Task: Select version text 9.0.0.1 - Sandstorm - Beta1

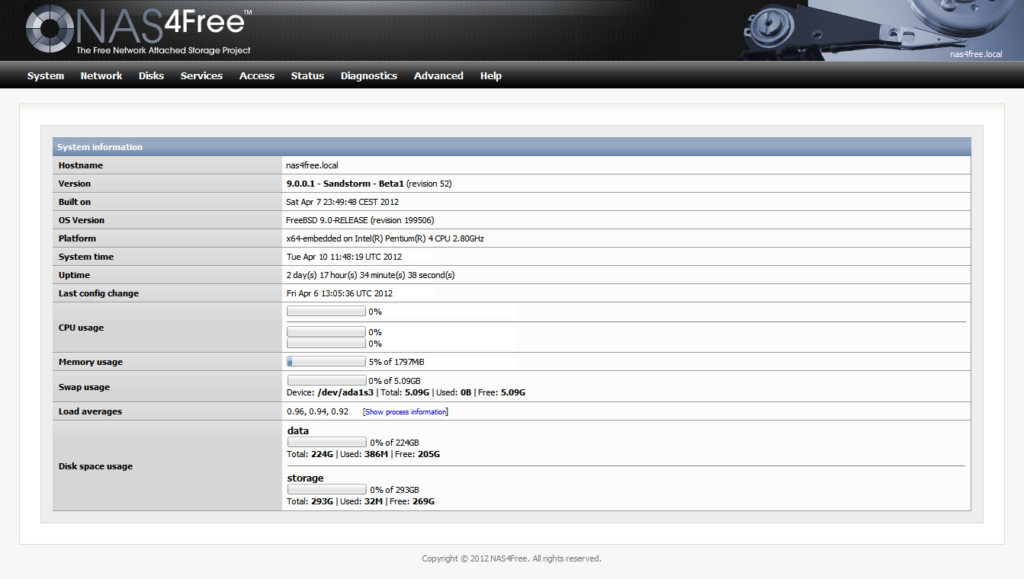Action: [x=345, y=183]
